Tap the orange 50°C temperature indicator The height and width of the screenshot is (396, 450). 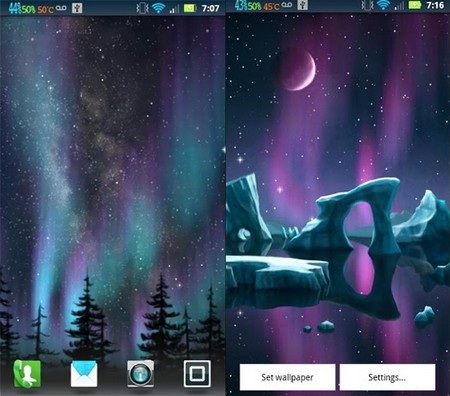click(45, 9)
